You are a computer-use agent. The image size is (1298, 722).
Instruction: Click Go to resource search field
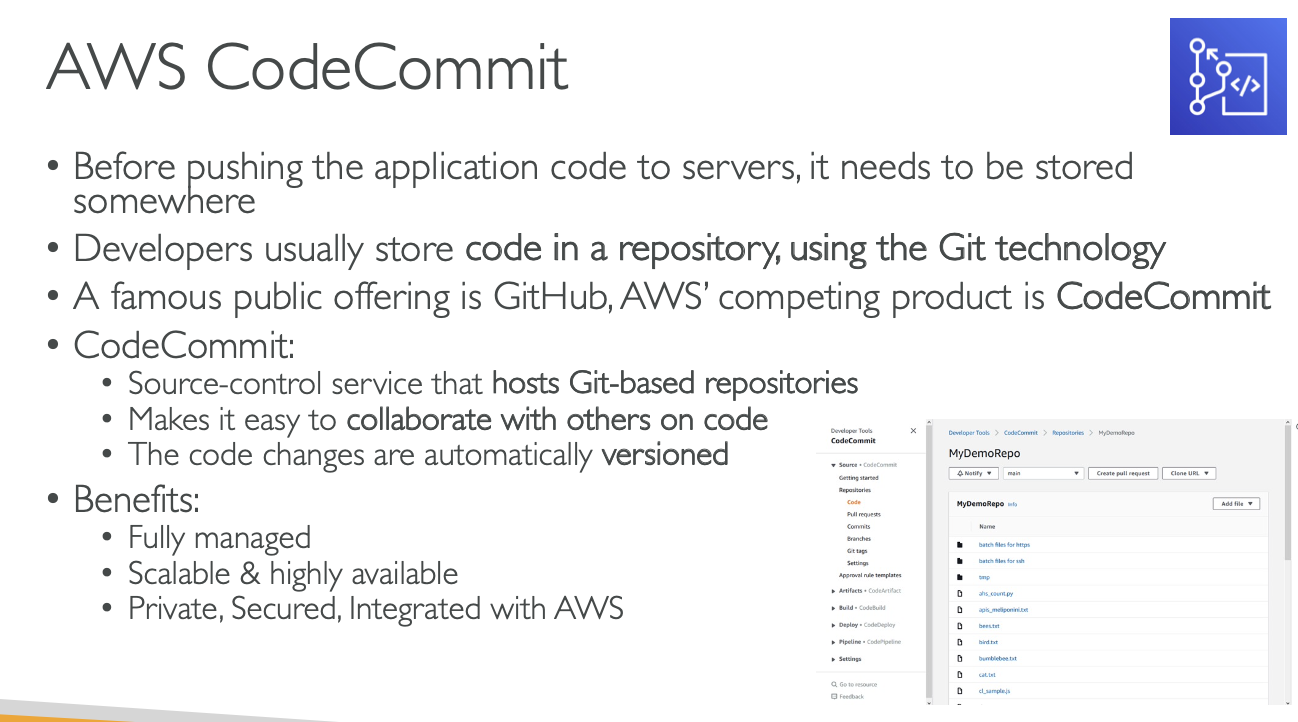(x=858, y=684)
